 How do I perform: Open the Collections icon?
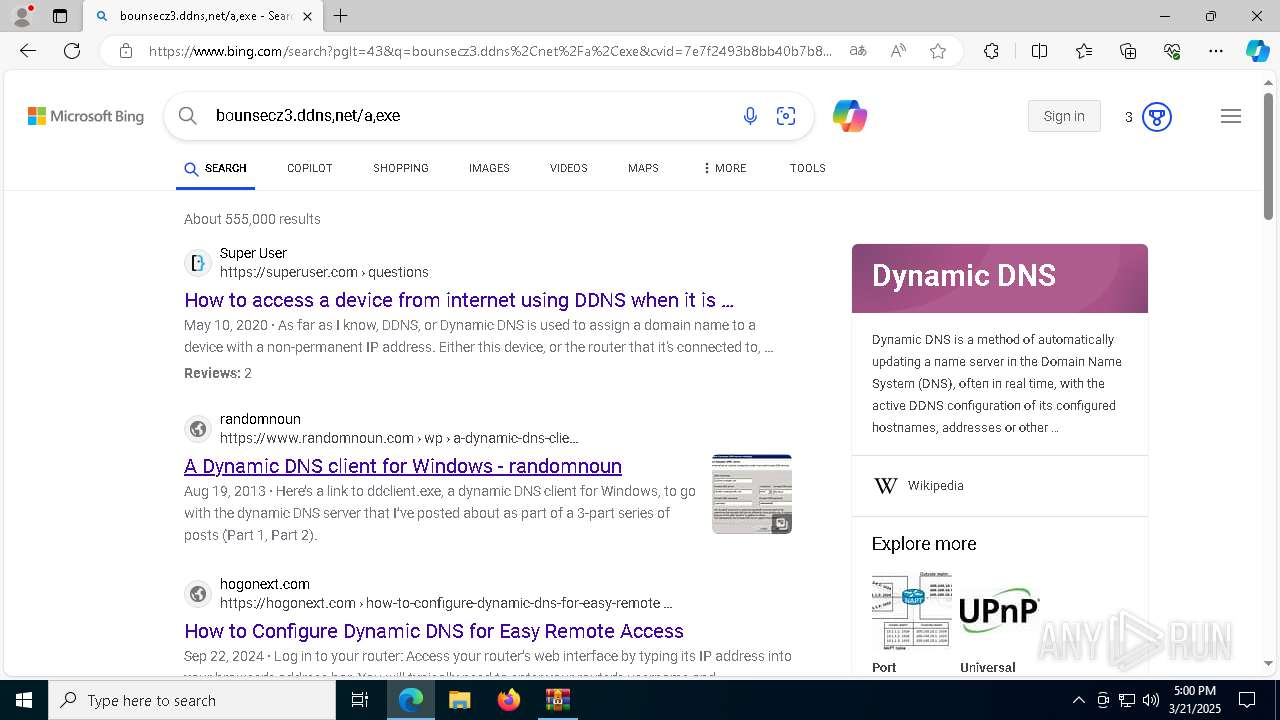pyautogui.click(x=1128, y=51)
